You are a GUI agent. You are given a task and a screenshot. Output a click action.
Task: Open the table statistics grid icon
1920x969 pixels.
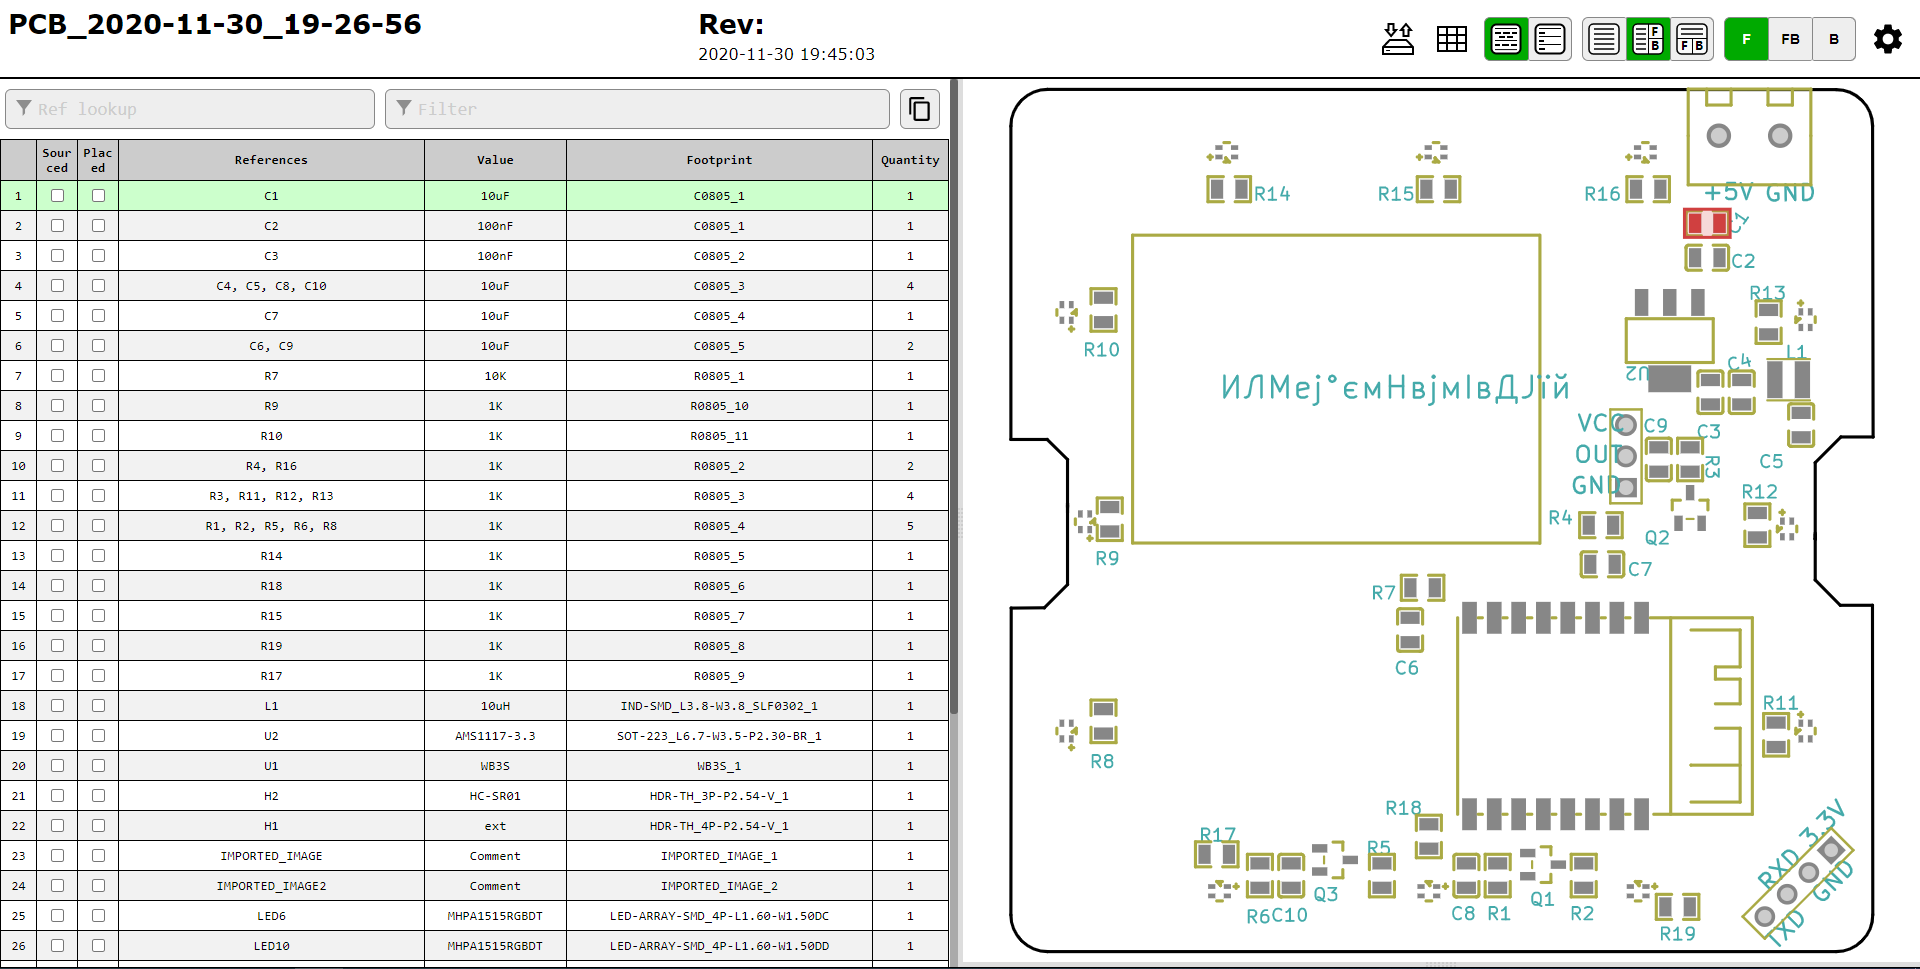coord(1451,39)
